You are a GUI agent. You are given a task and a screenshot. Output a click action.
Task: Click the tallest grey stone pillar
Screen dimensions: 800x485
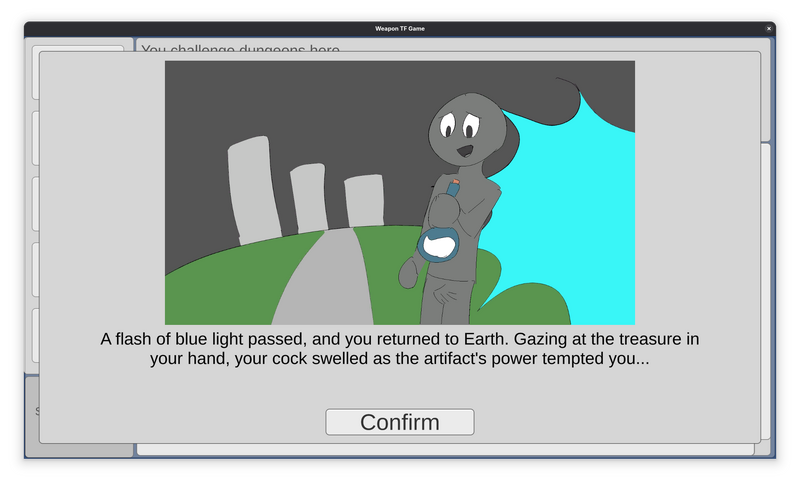(x=251, y=188)
